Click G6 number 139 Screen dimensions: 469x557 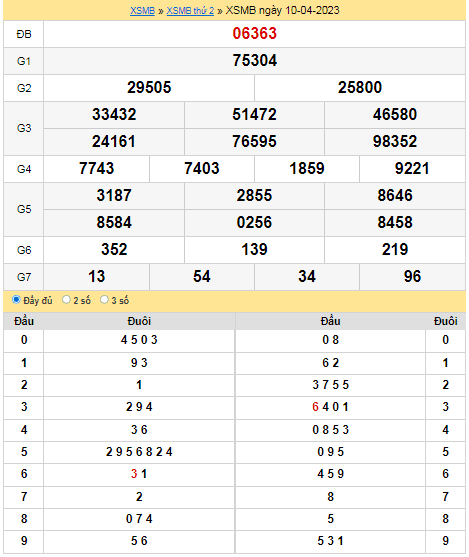[254, 249]
